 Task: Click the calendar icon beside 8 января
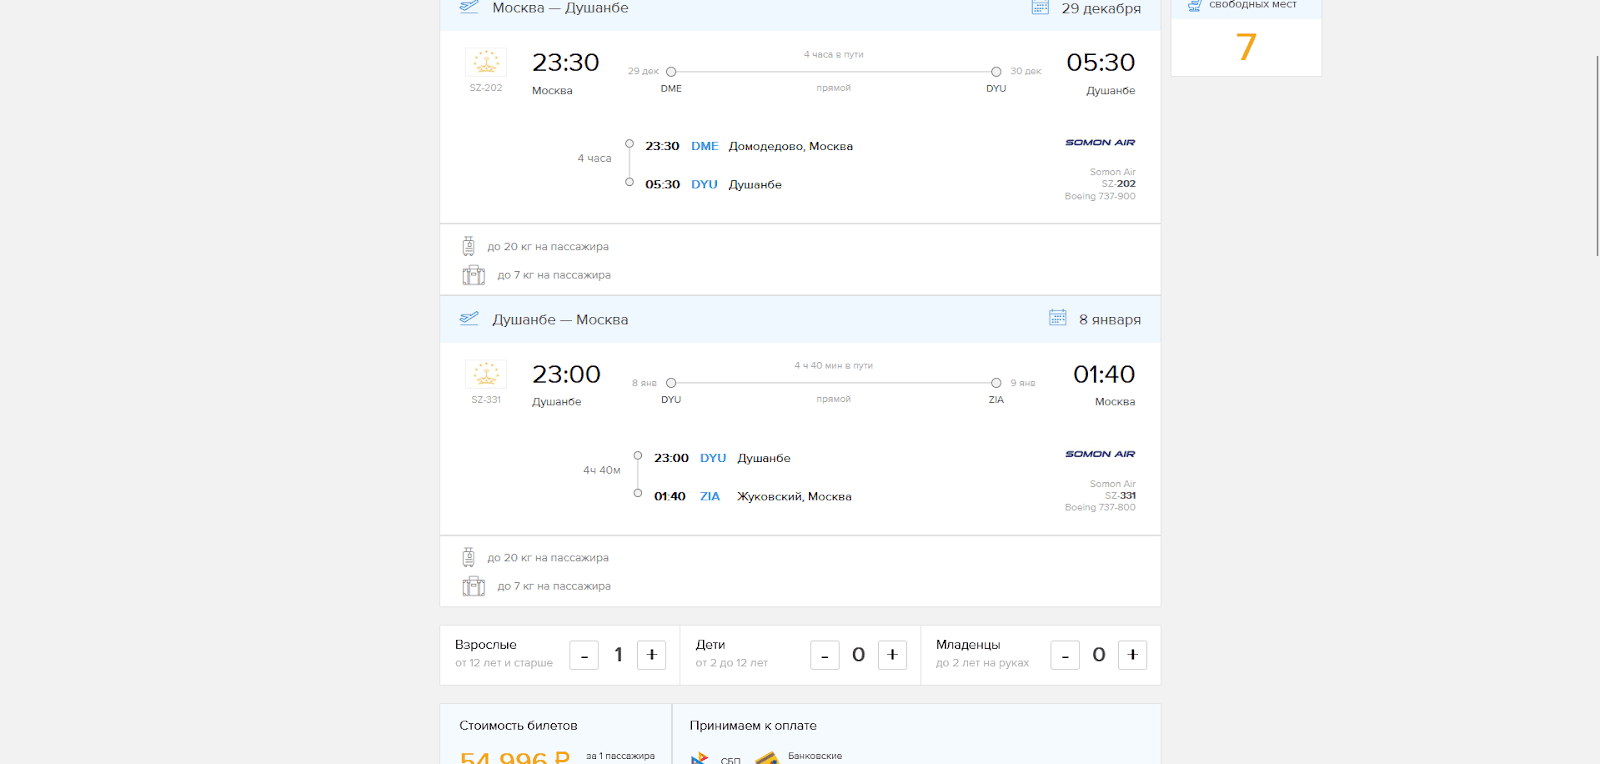point(1057,318)
